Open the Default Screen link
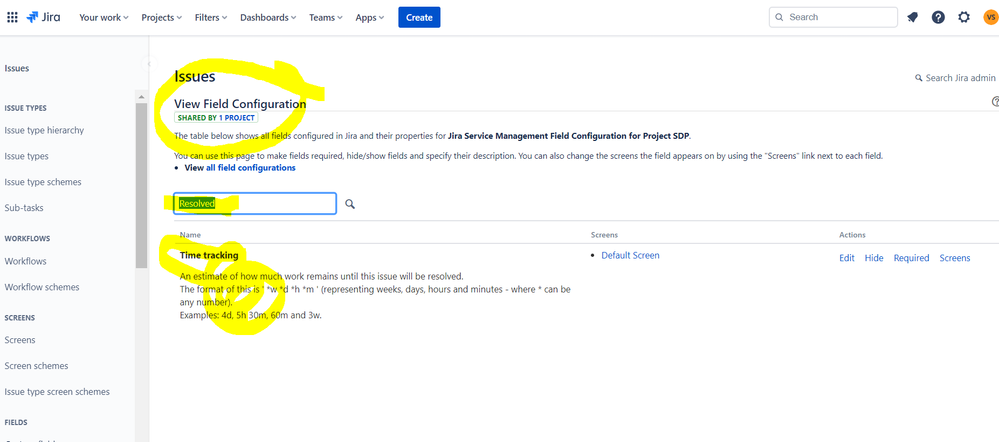The width and height of the screenshot is (999, 442). pos(630,255)
